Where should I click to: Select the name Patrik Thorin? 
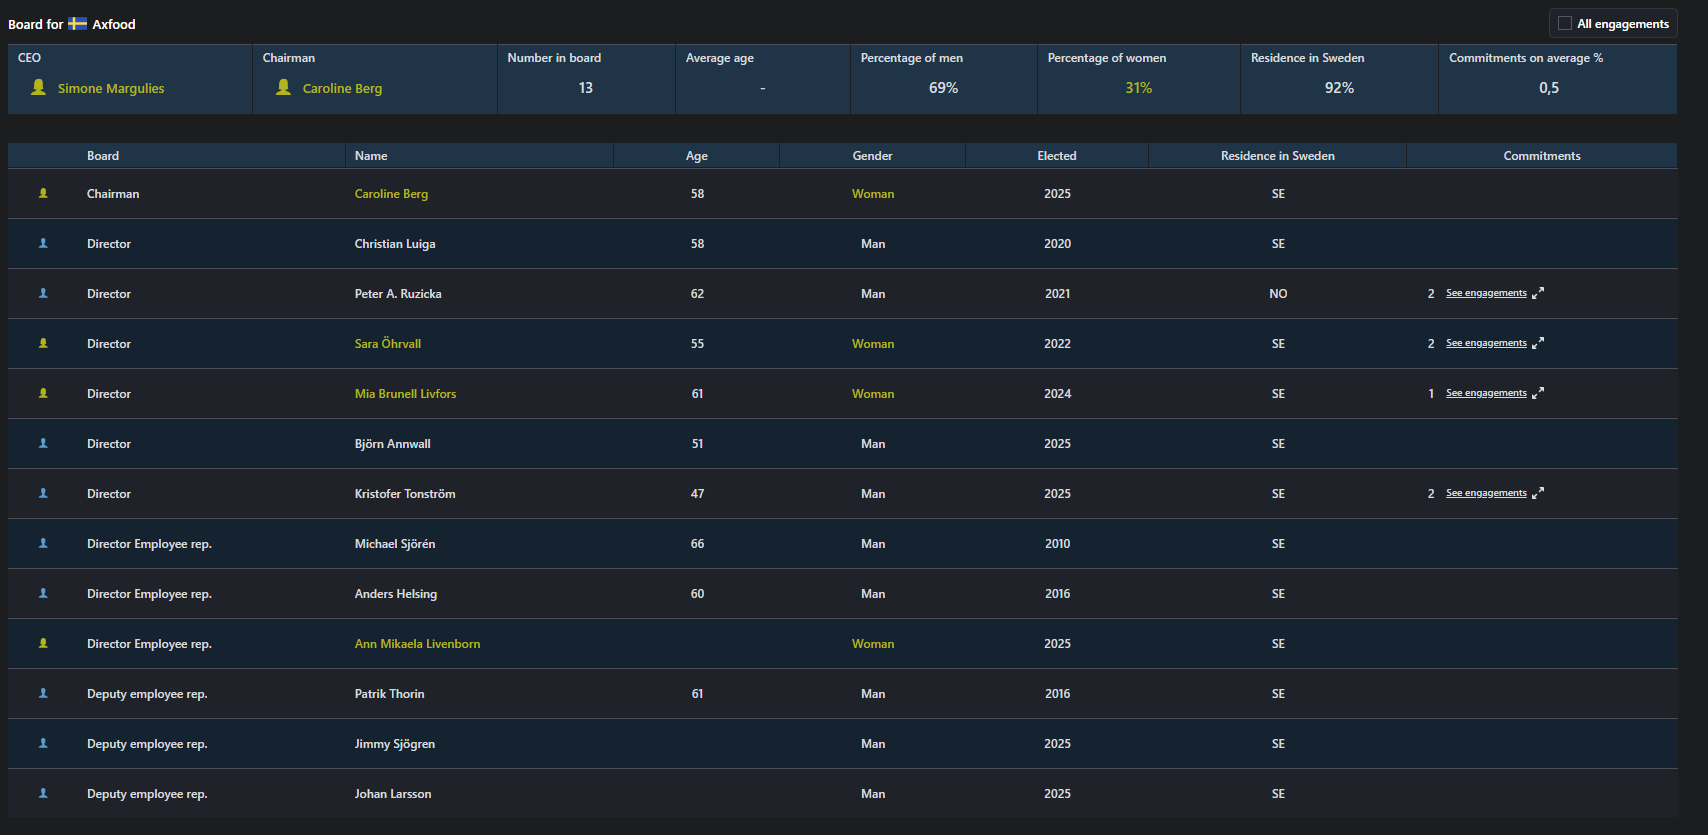point(390,694)
